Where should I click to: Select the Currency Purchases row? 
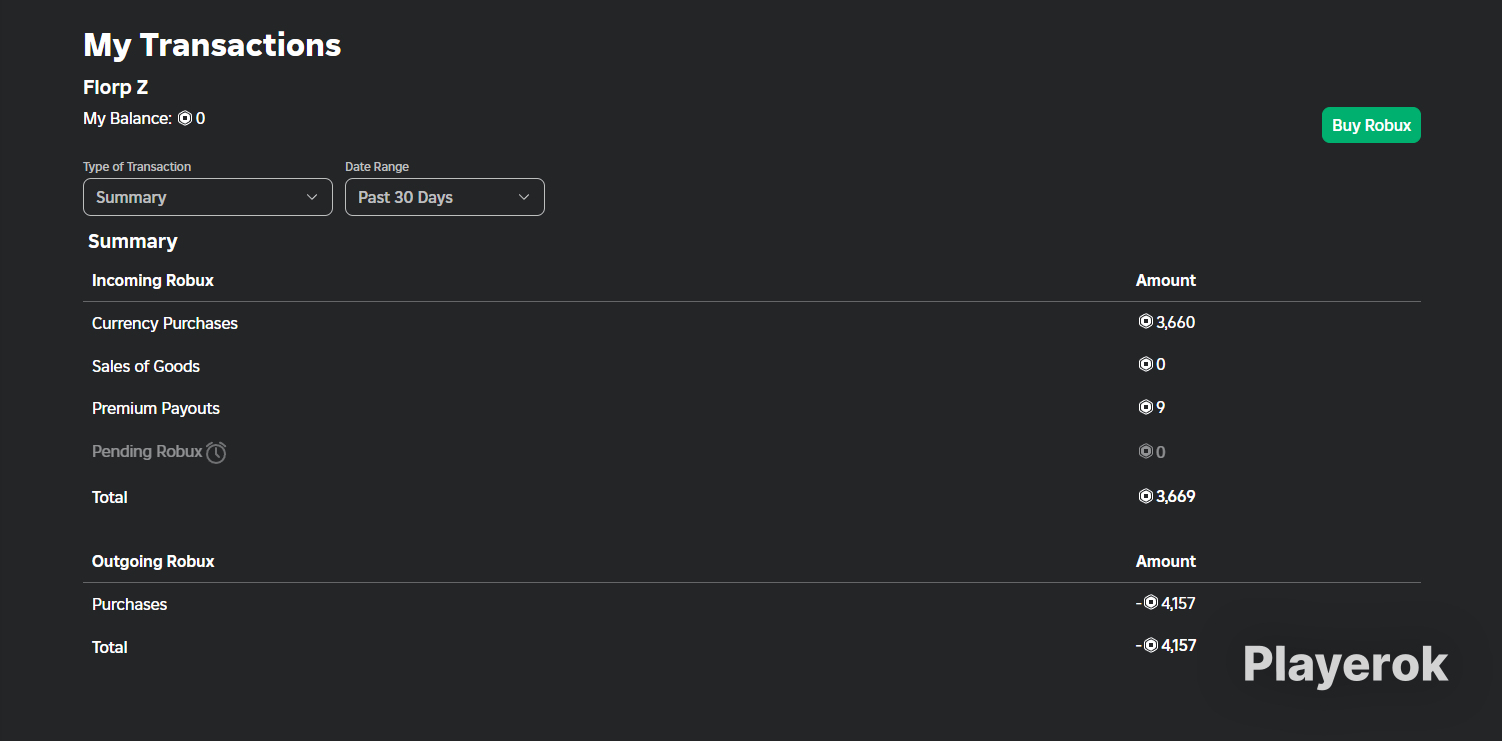752,323
